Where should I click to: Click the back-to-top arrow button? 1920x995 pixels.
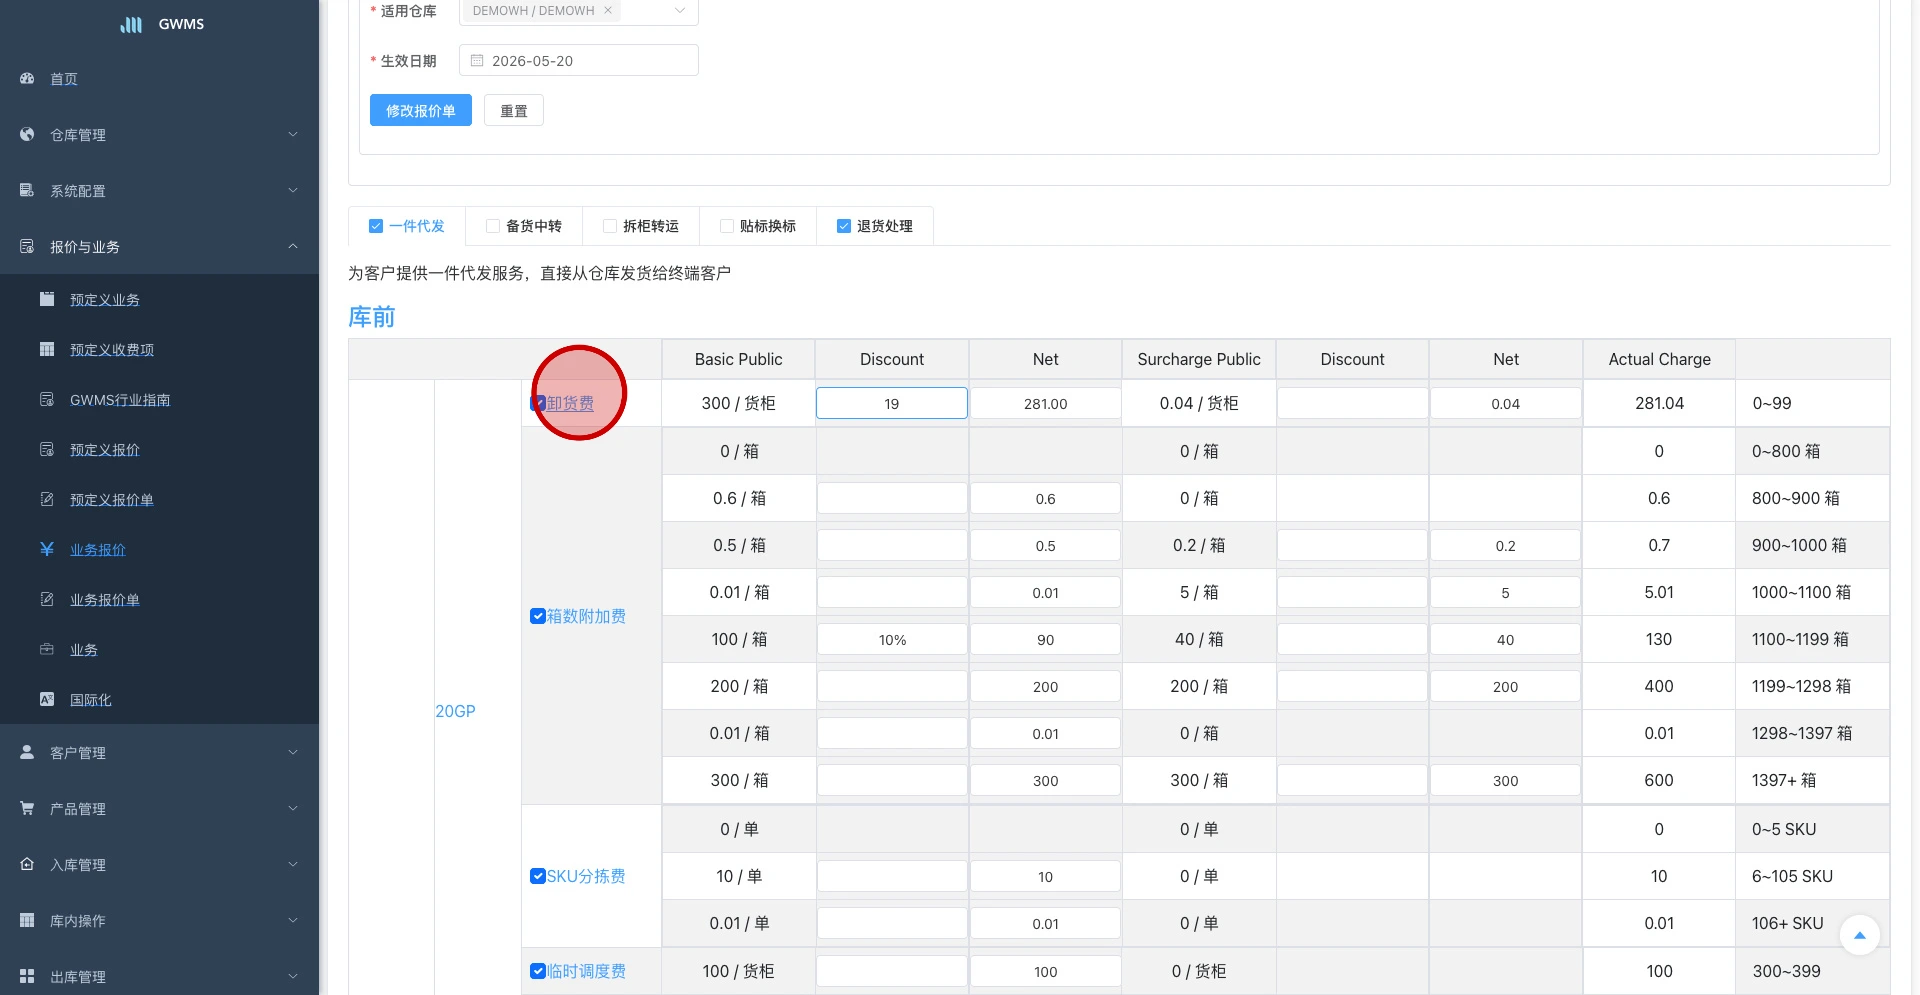1860,935
